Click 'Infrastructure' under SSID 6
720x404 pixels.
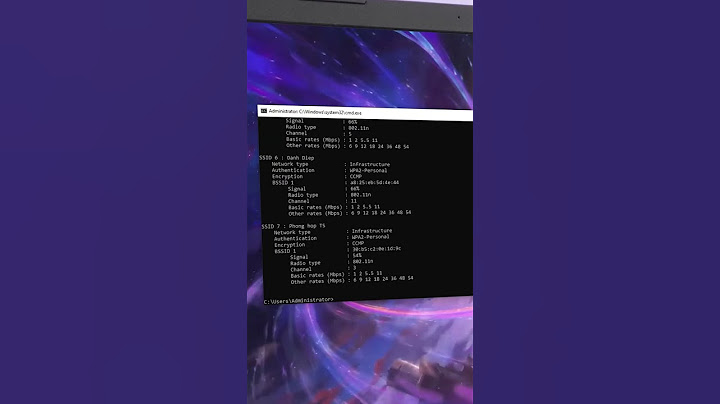(x=370, y=164)
